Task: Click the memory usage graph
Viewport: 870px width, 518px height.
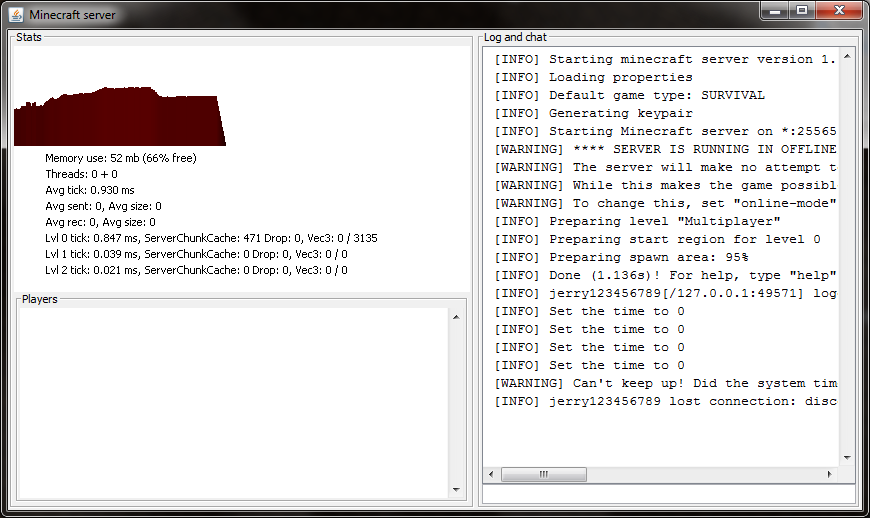Action: (120, 116)
